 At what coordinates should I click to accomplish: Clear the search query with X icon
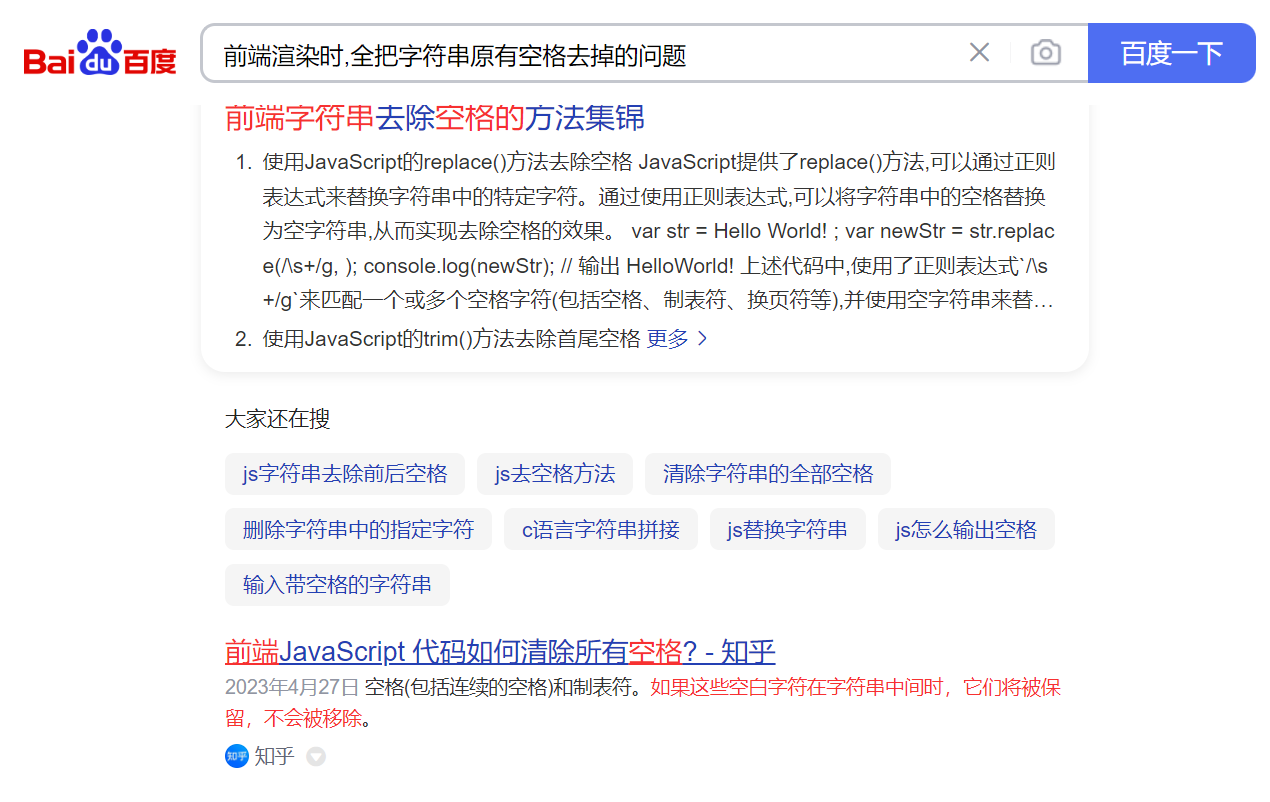(979, 53)
